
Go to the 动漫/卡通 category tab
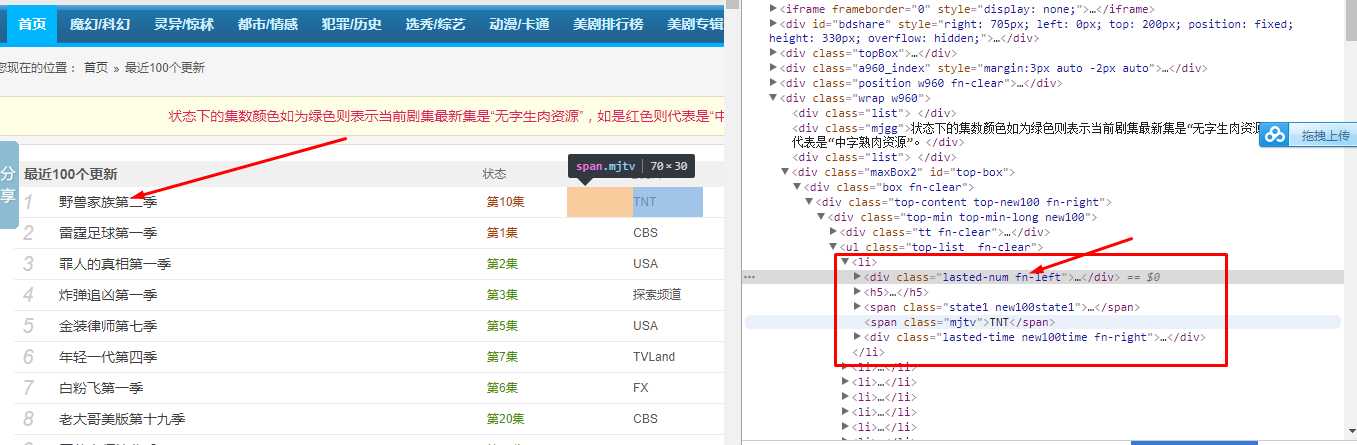click(520, 24)
